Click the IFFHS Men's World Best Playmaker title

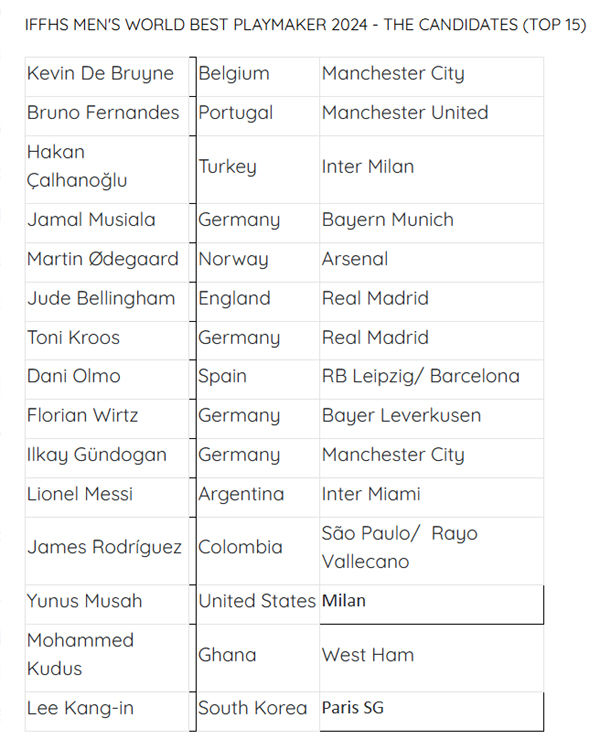305,25
